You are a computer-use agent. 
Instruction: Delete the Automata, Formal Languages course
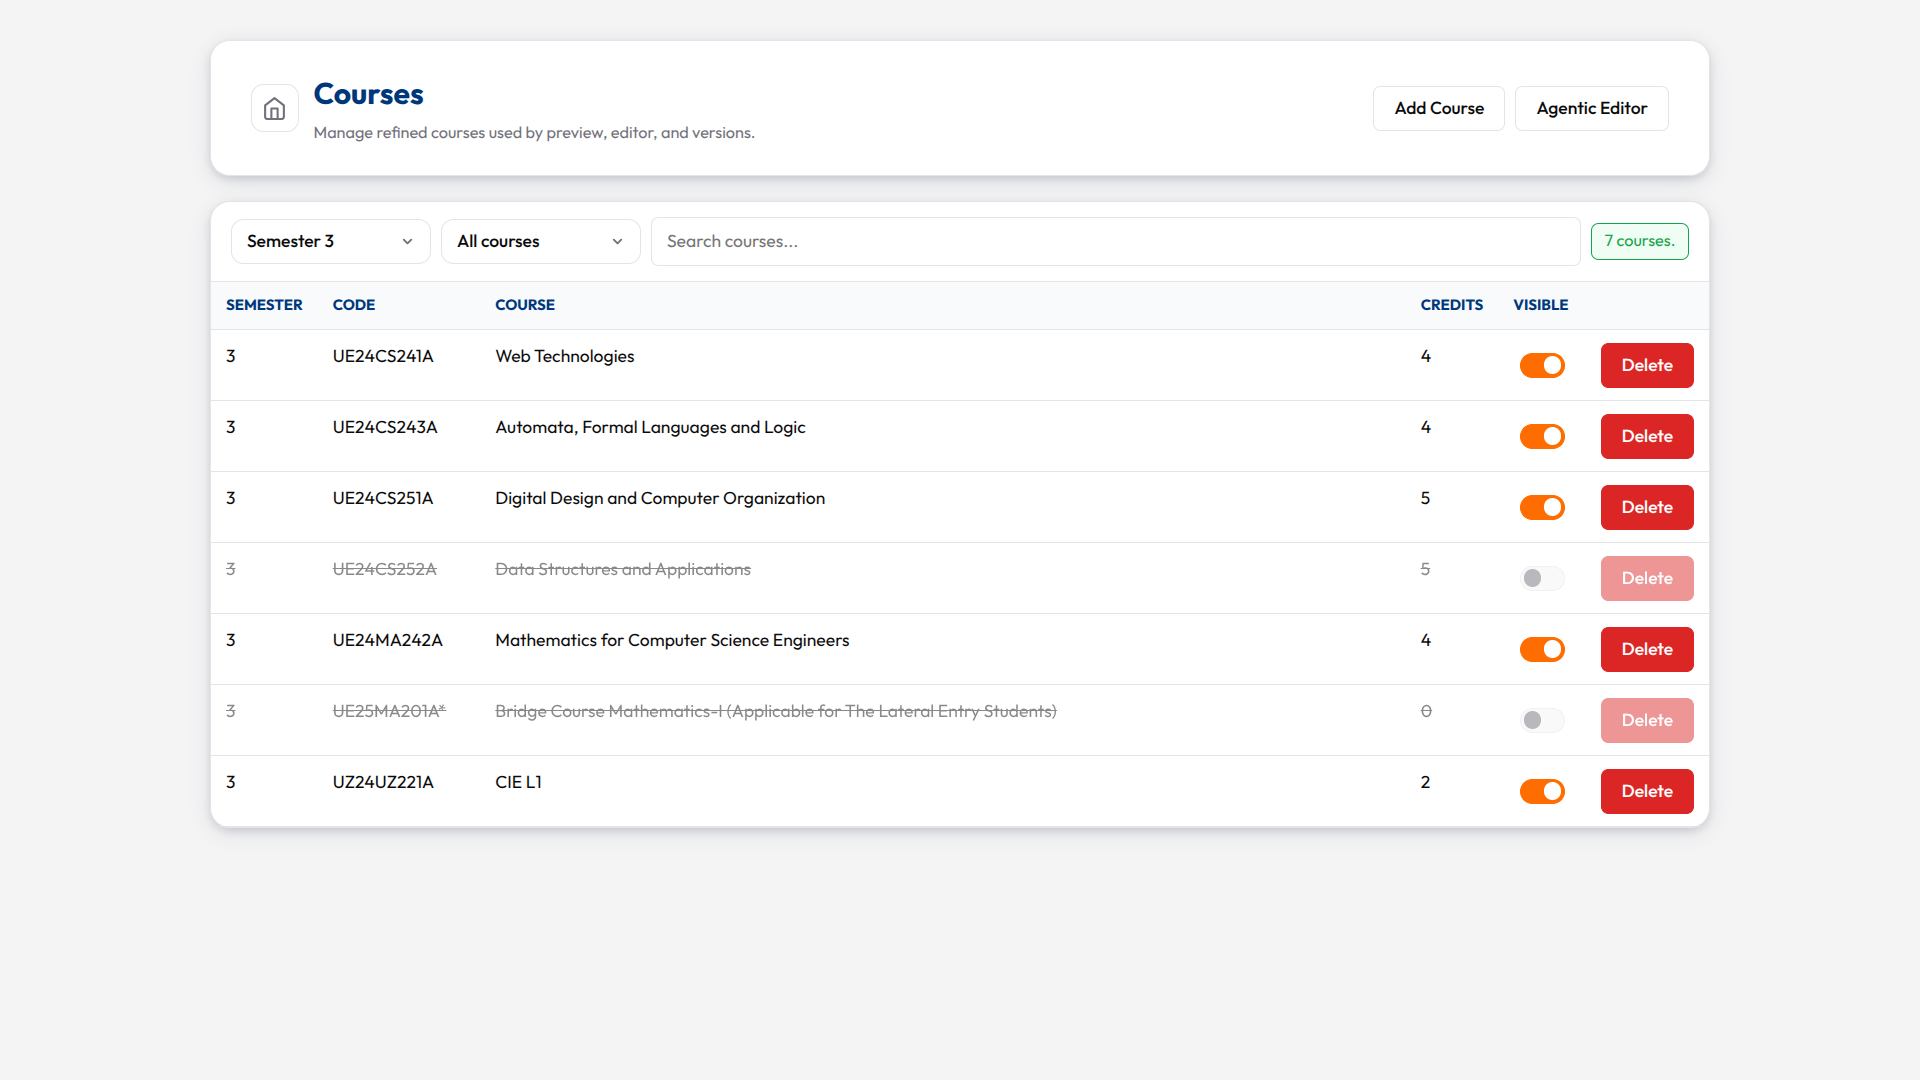pyautogui.click(x=1646, y=436)
